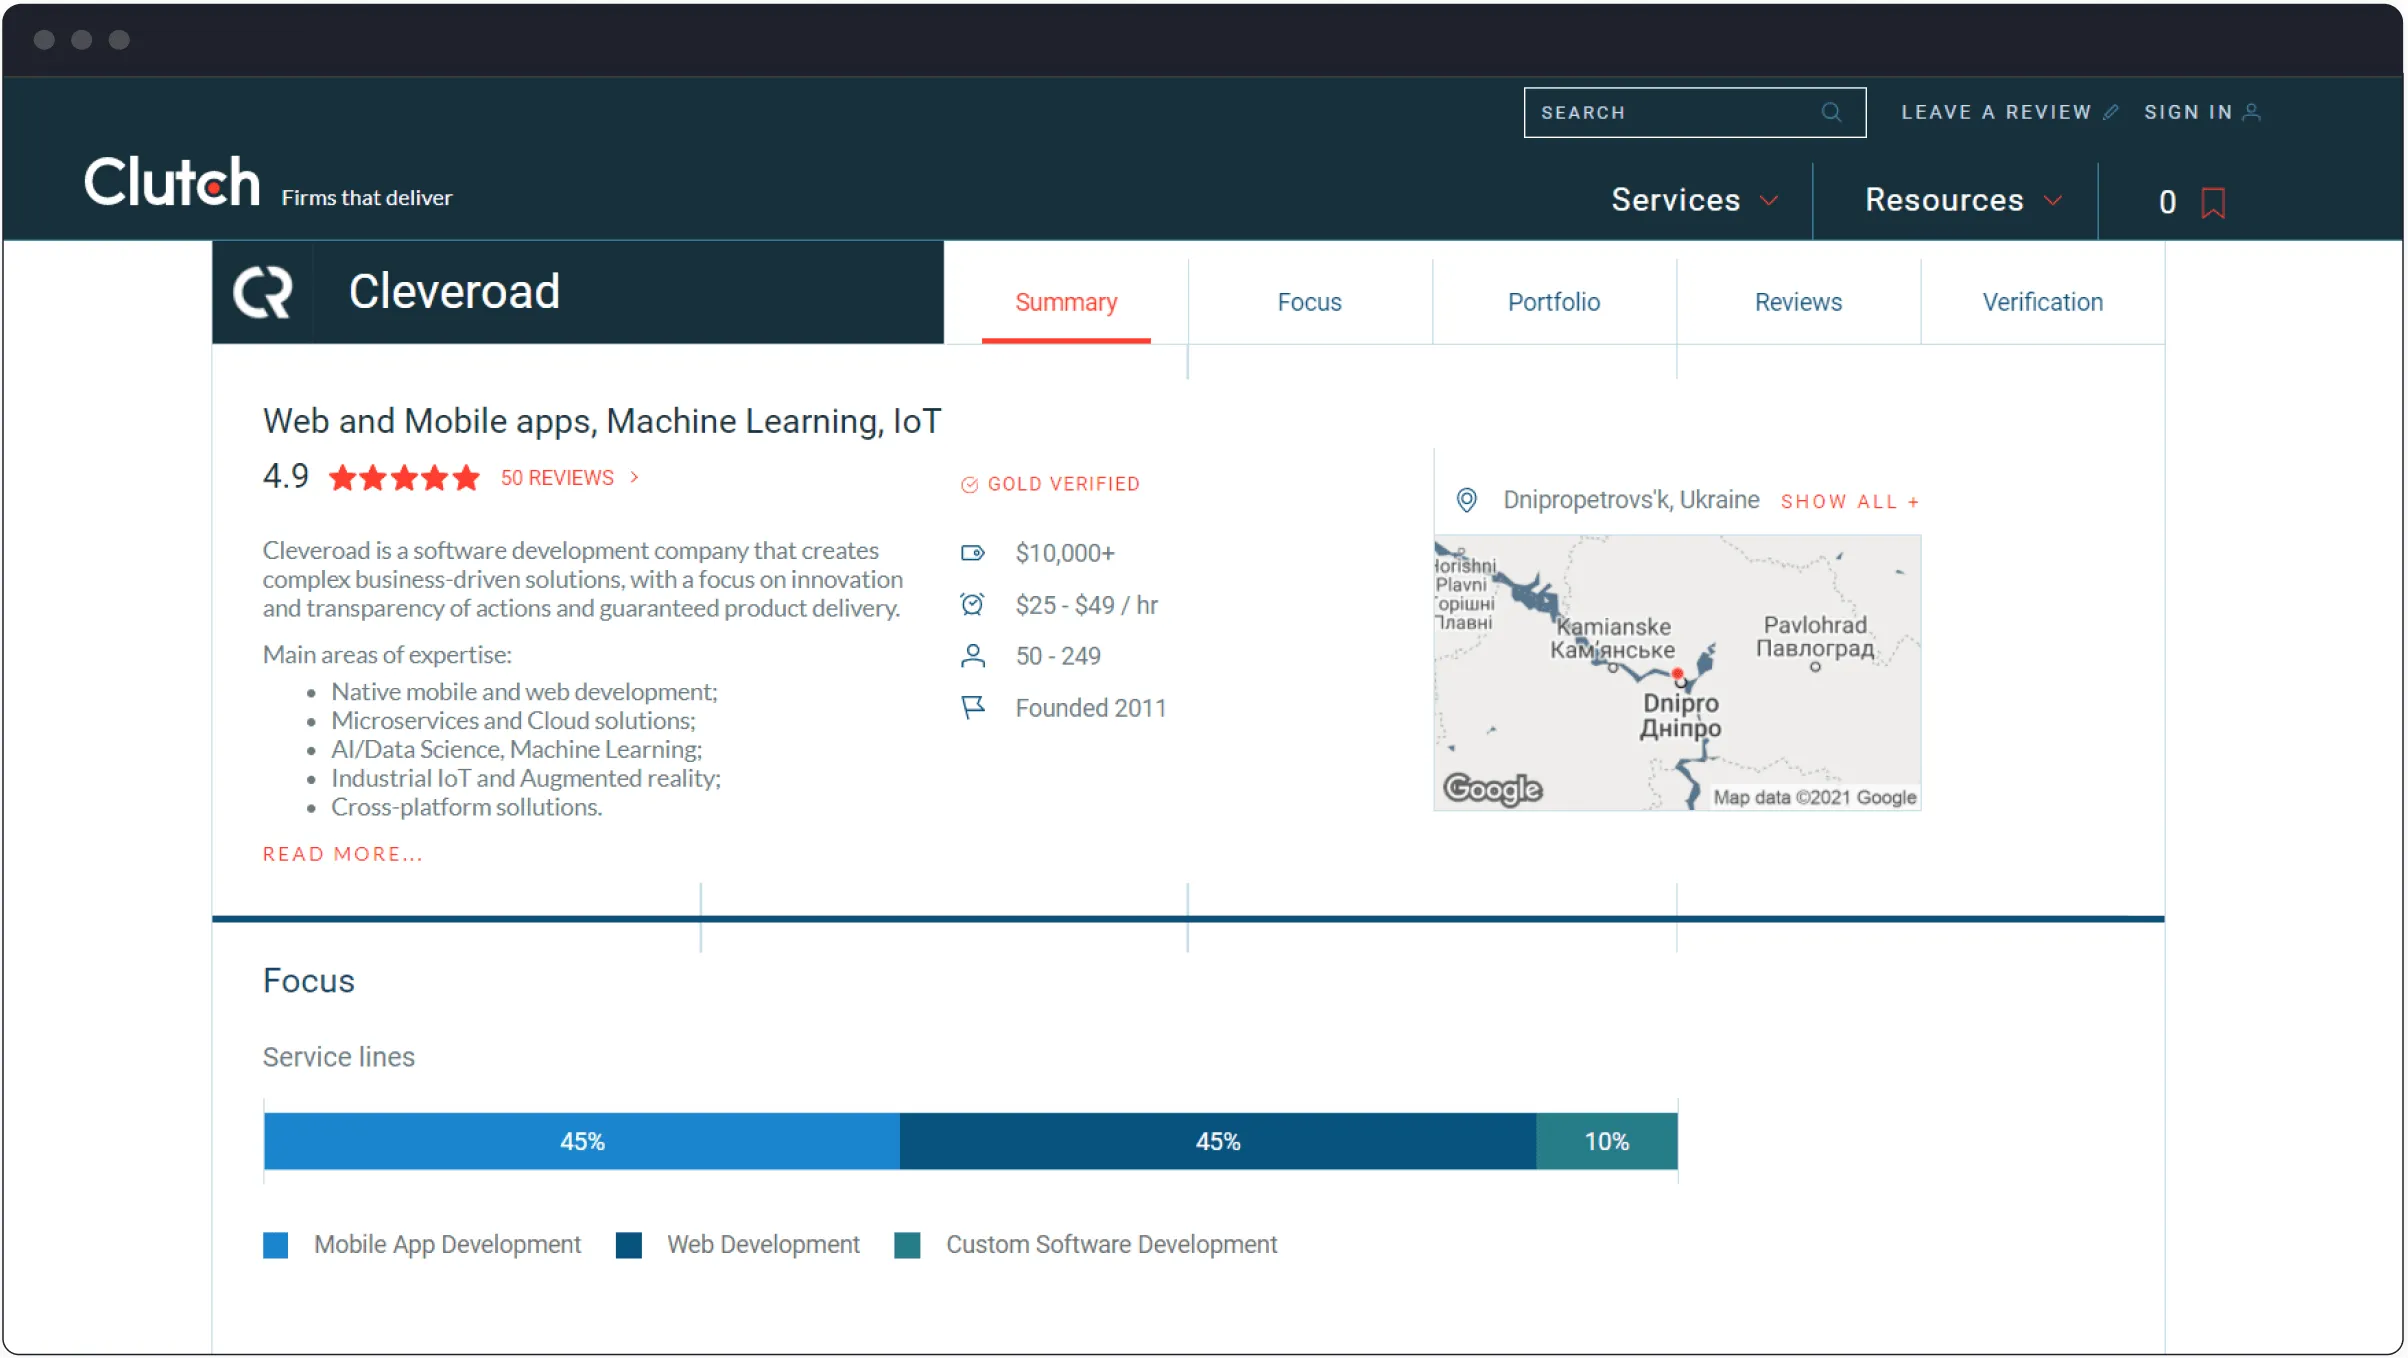This screenshot has width=2408, height=1358.
Task: Click the location pin icon
Action: 1466,500
